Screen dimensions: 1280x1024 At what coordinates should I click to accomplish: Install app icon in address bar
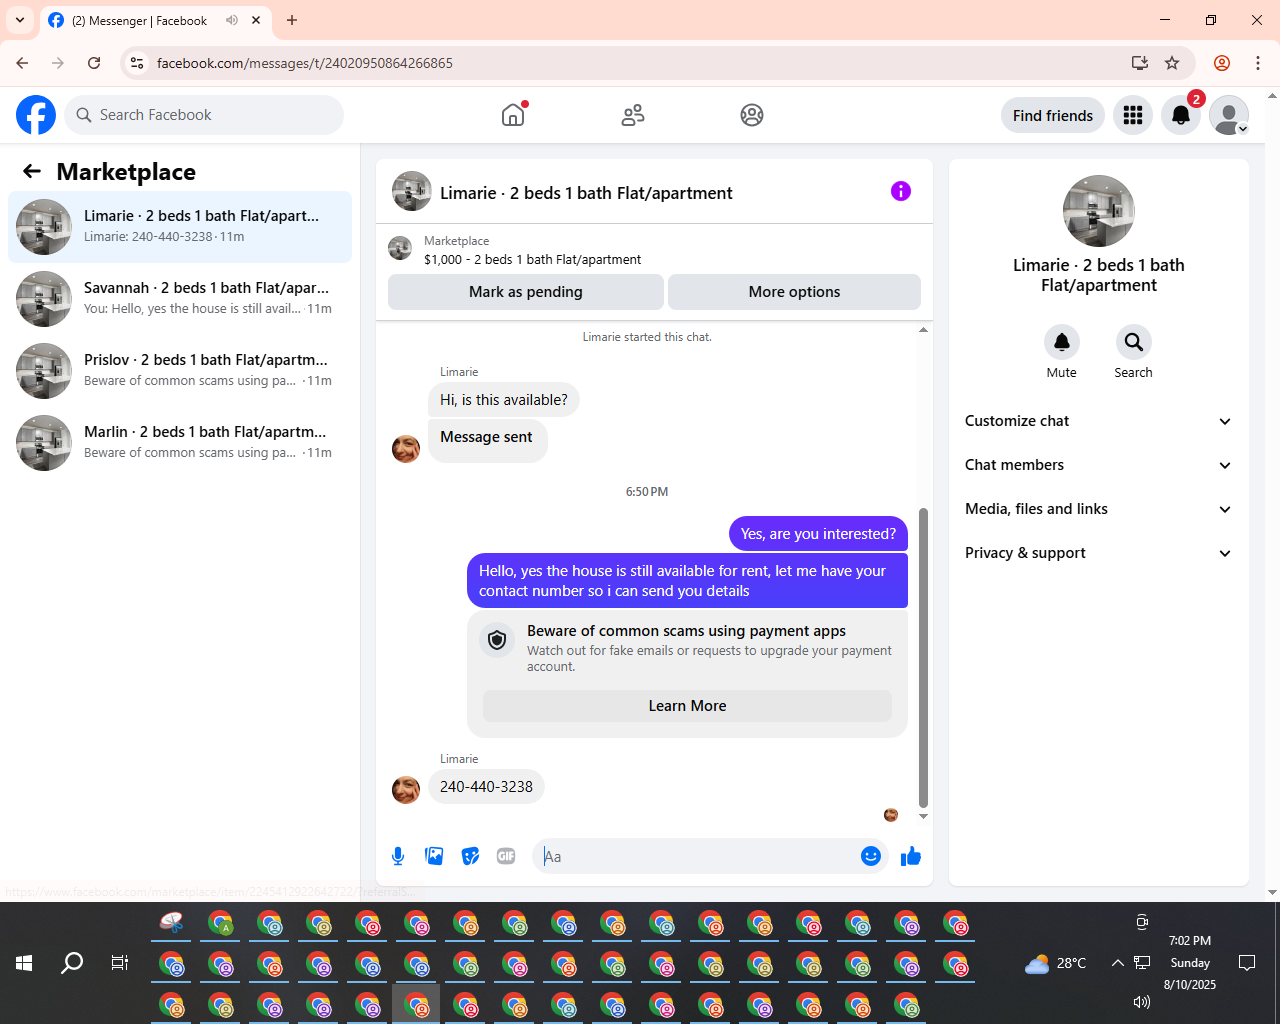coord(1139,63)
